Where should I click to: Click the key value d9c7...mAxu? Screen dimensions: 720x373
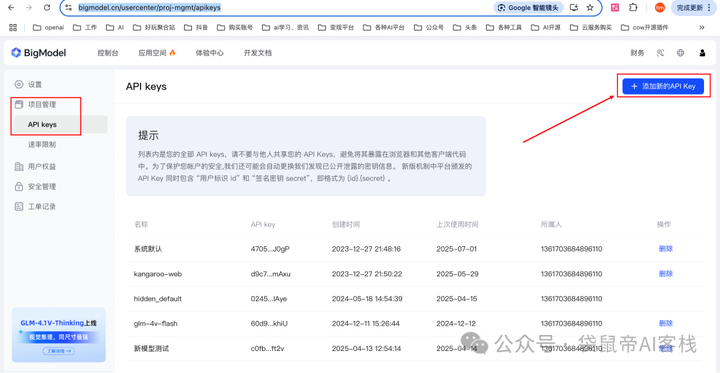(x=270, y=274)
